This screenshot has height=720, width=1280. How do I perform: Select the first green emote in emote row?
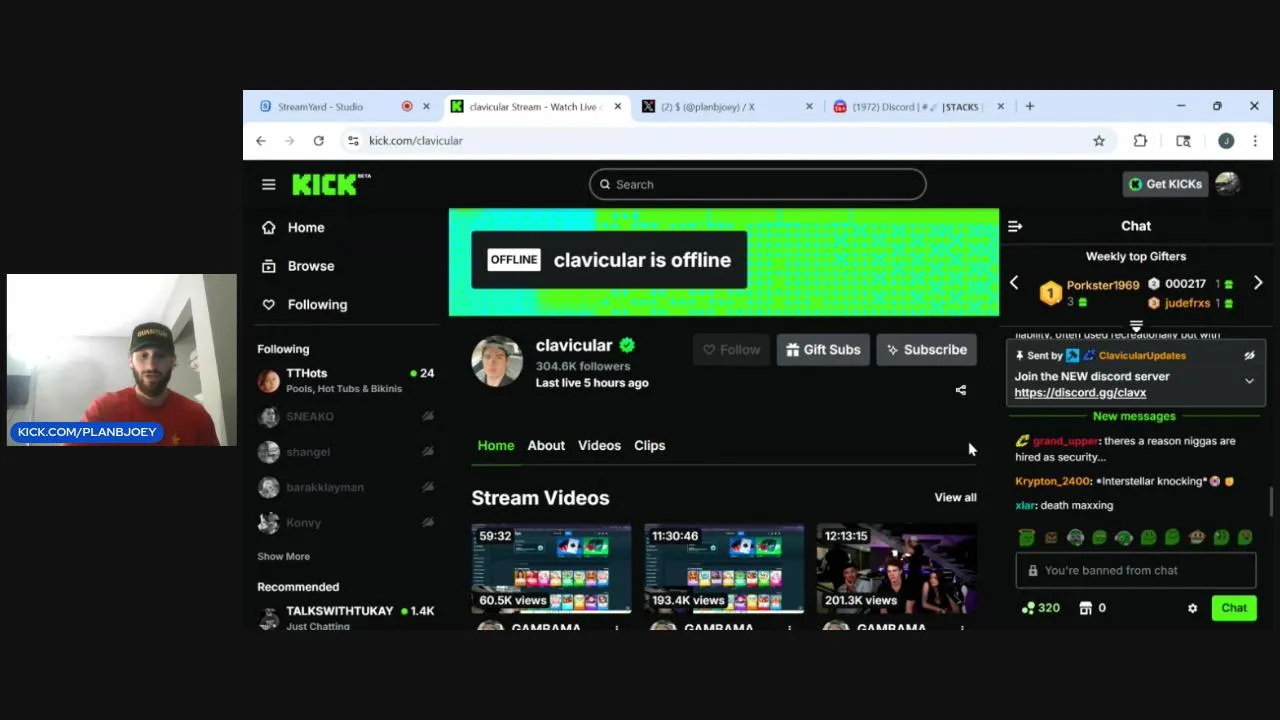pyautogui.click(x=1026, y=538)
